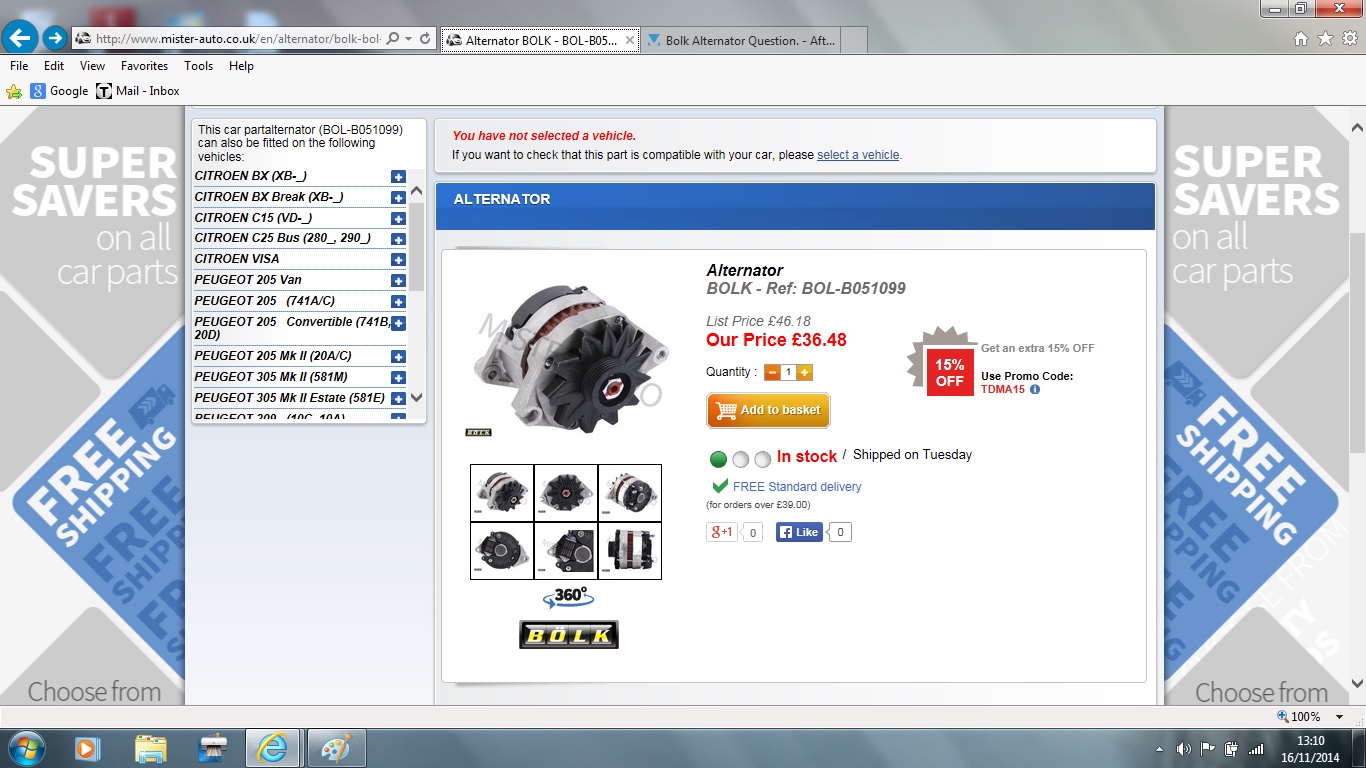The height and width of the screenshot is (768, 1366).
Task: Expand the PEUGEOT 205 Convertible entry
Action: (x=398, y=323)
